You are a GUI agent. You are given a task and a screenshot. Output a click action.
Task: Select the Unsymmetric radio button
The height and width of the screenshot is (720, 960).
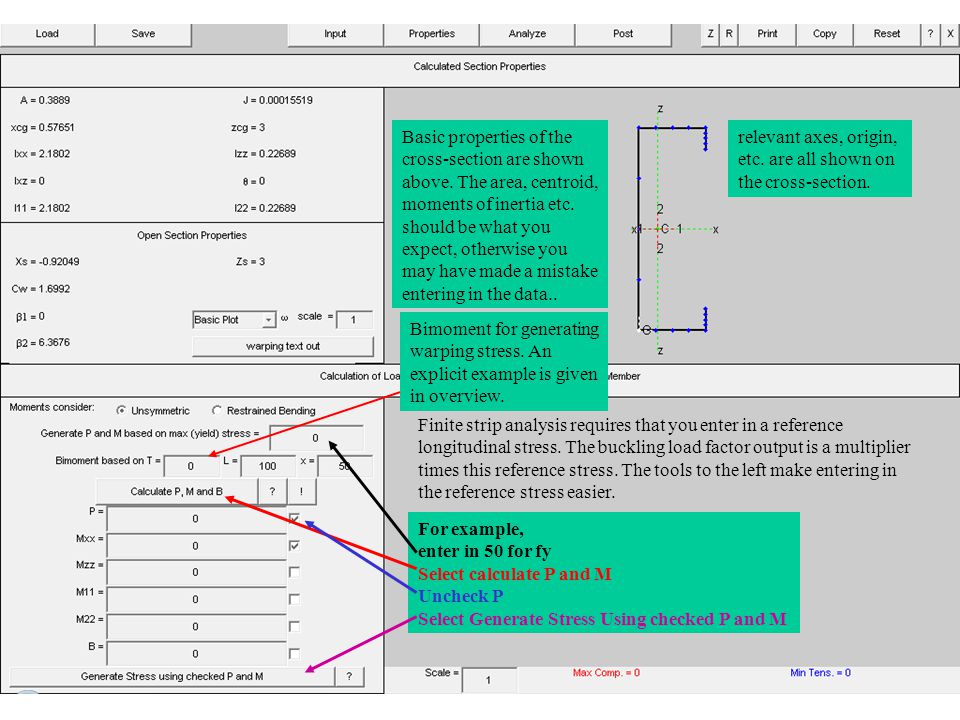click(x=121, y=410)
